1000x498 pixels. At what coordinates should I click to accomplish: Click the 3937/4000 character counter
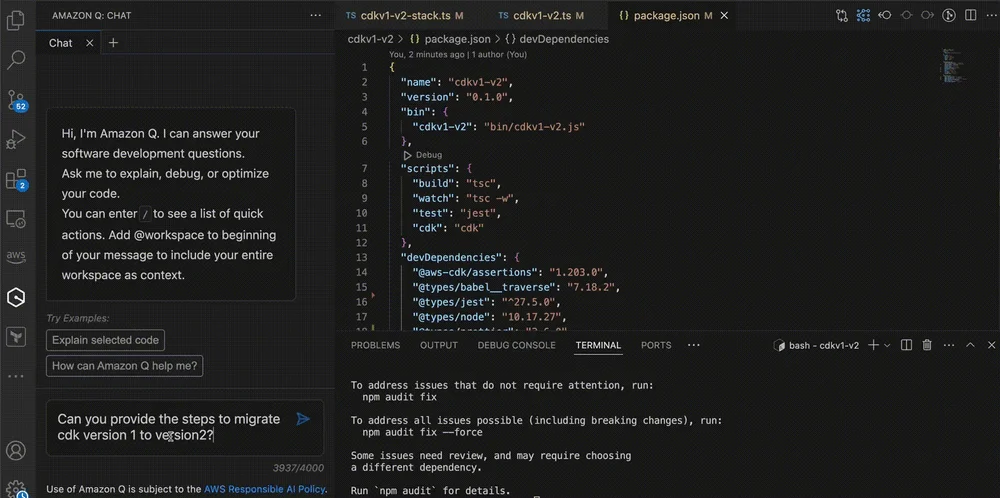(298, 468)
